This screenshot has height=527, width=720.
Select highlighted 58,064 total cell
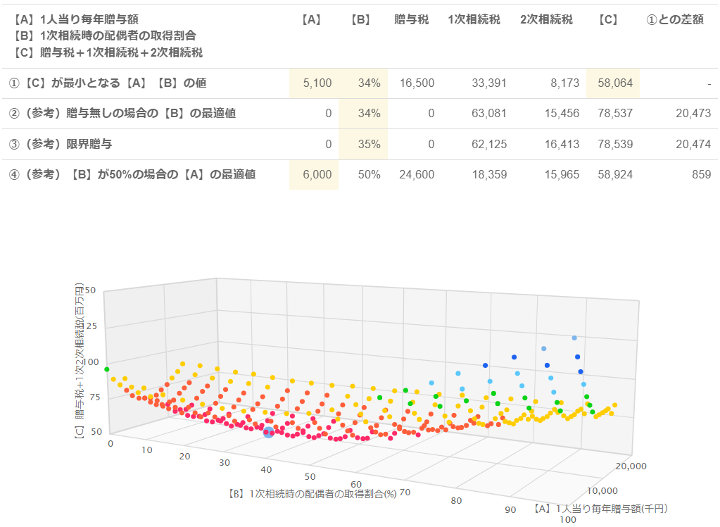coord(615,83)
